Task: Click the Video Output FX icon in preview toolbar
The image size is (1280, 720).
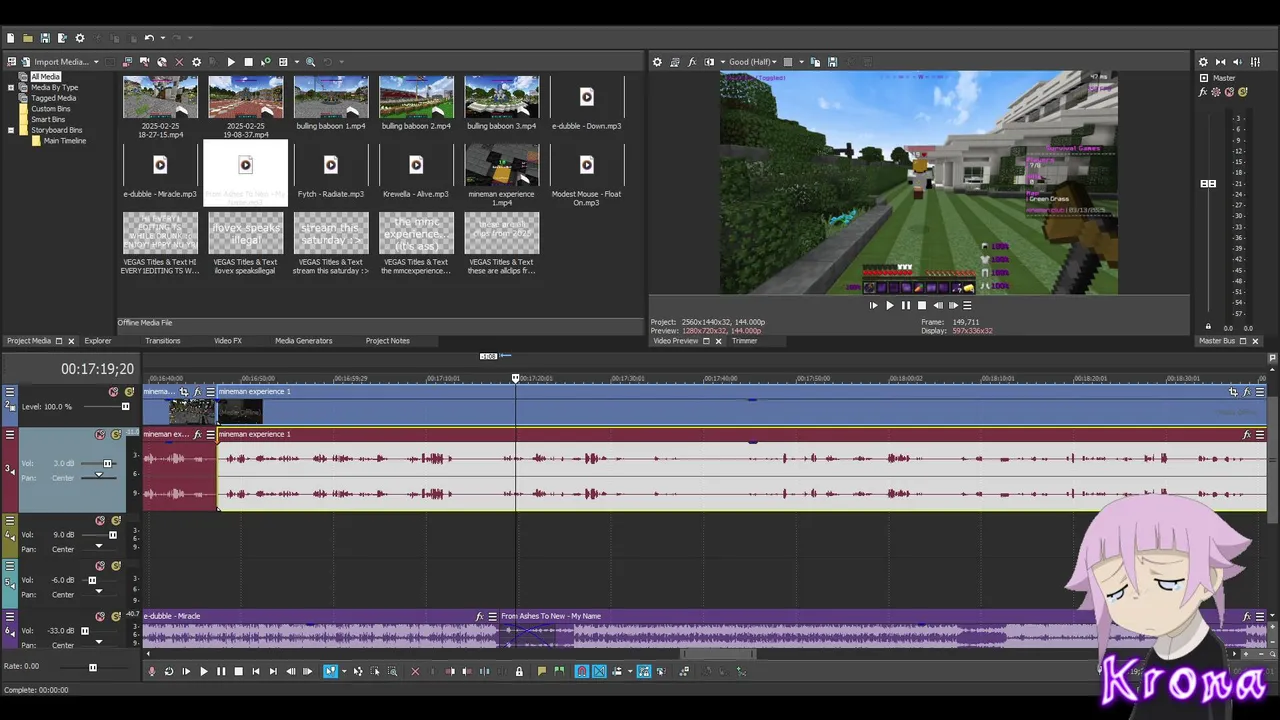Action: (692, 62)
